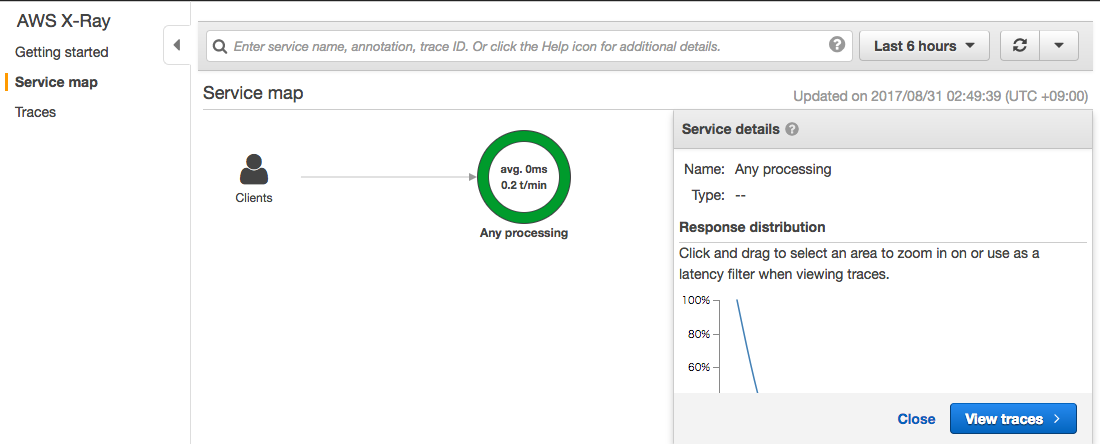Viewport: 1100px width, 444px height.
Task: Click the Service details help icon
Action: (792, 130)
